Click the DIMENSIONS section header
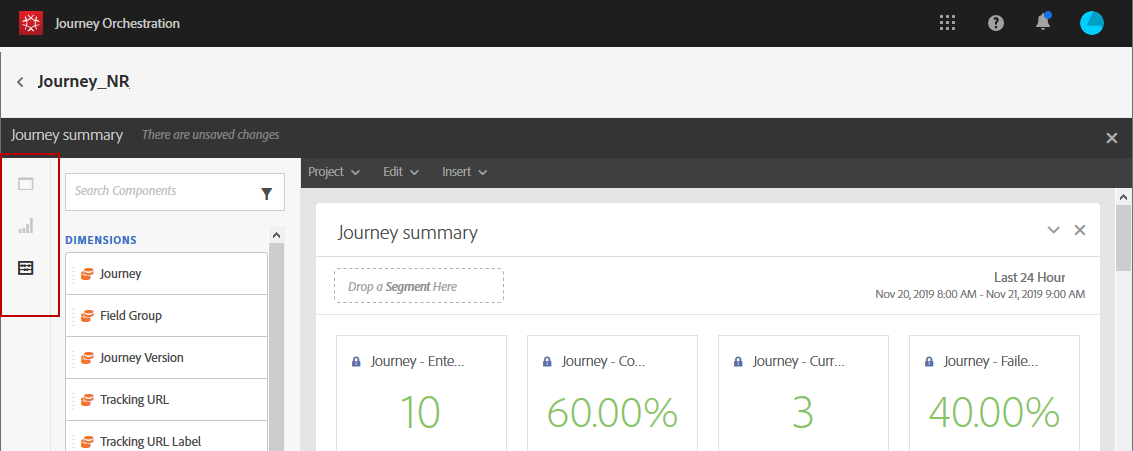Viewport: 1133px width, 451px height. (x=101, y=240)
